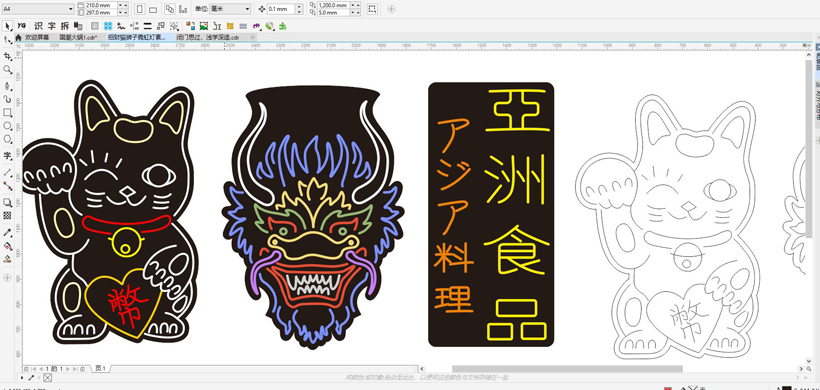This screenshot has height=390, width=820.
Task: Click the YG plugin icon
Action: click(21, 26)
